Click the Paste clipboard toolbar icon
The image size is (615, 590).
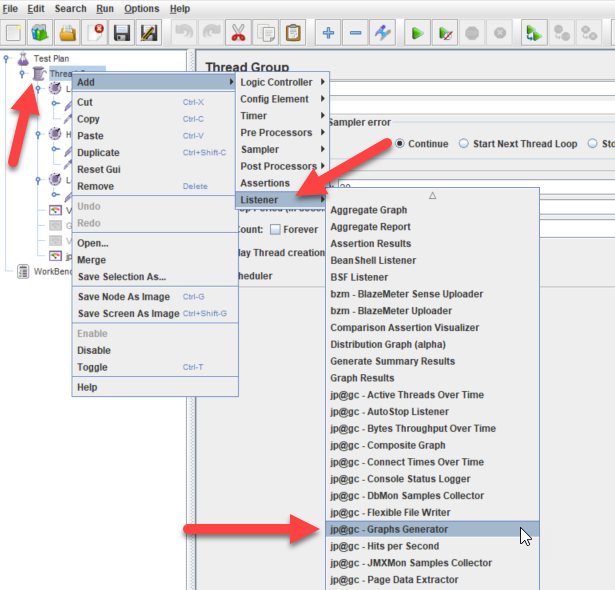coord(292,33)
